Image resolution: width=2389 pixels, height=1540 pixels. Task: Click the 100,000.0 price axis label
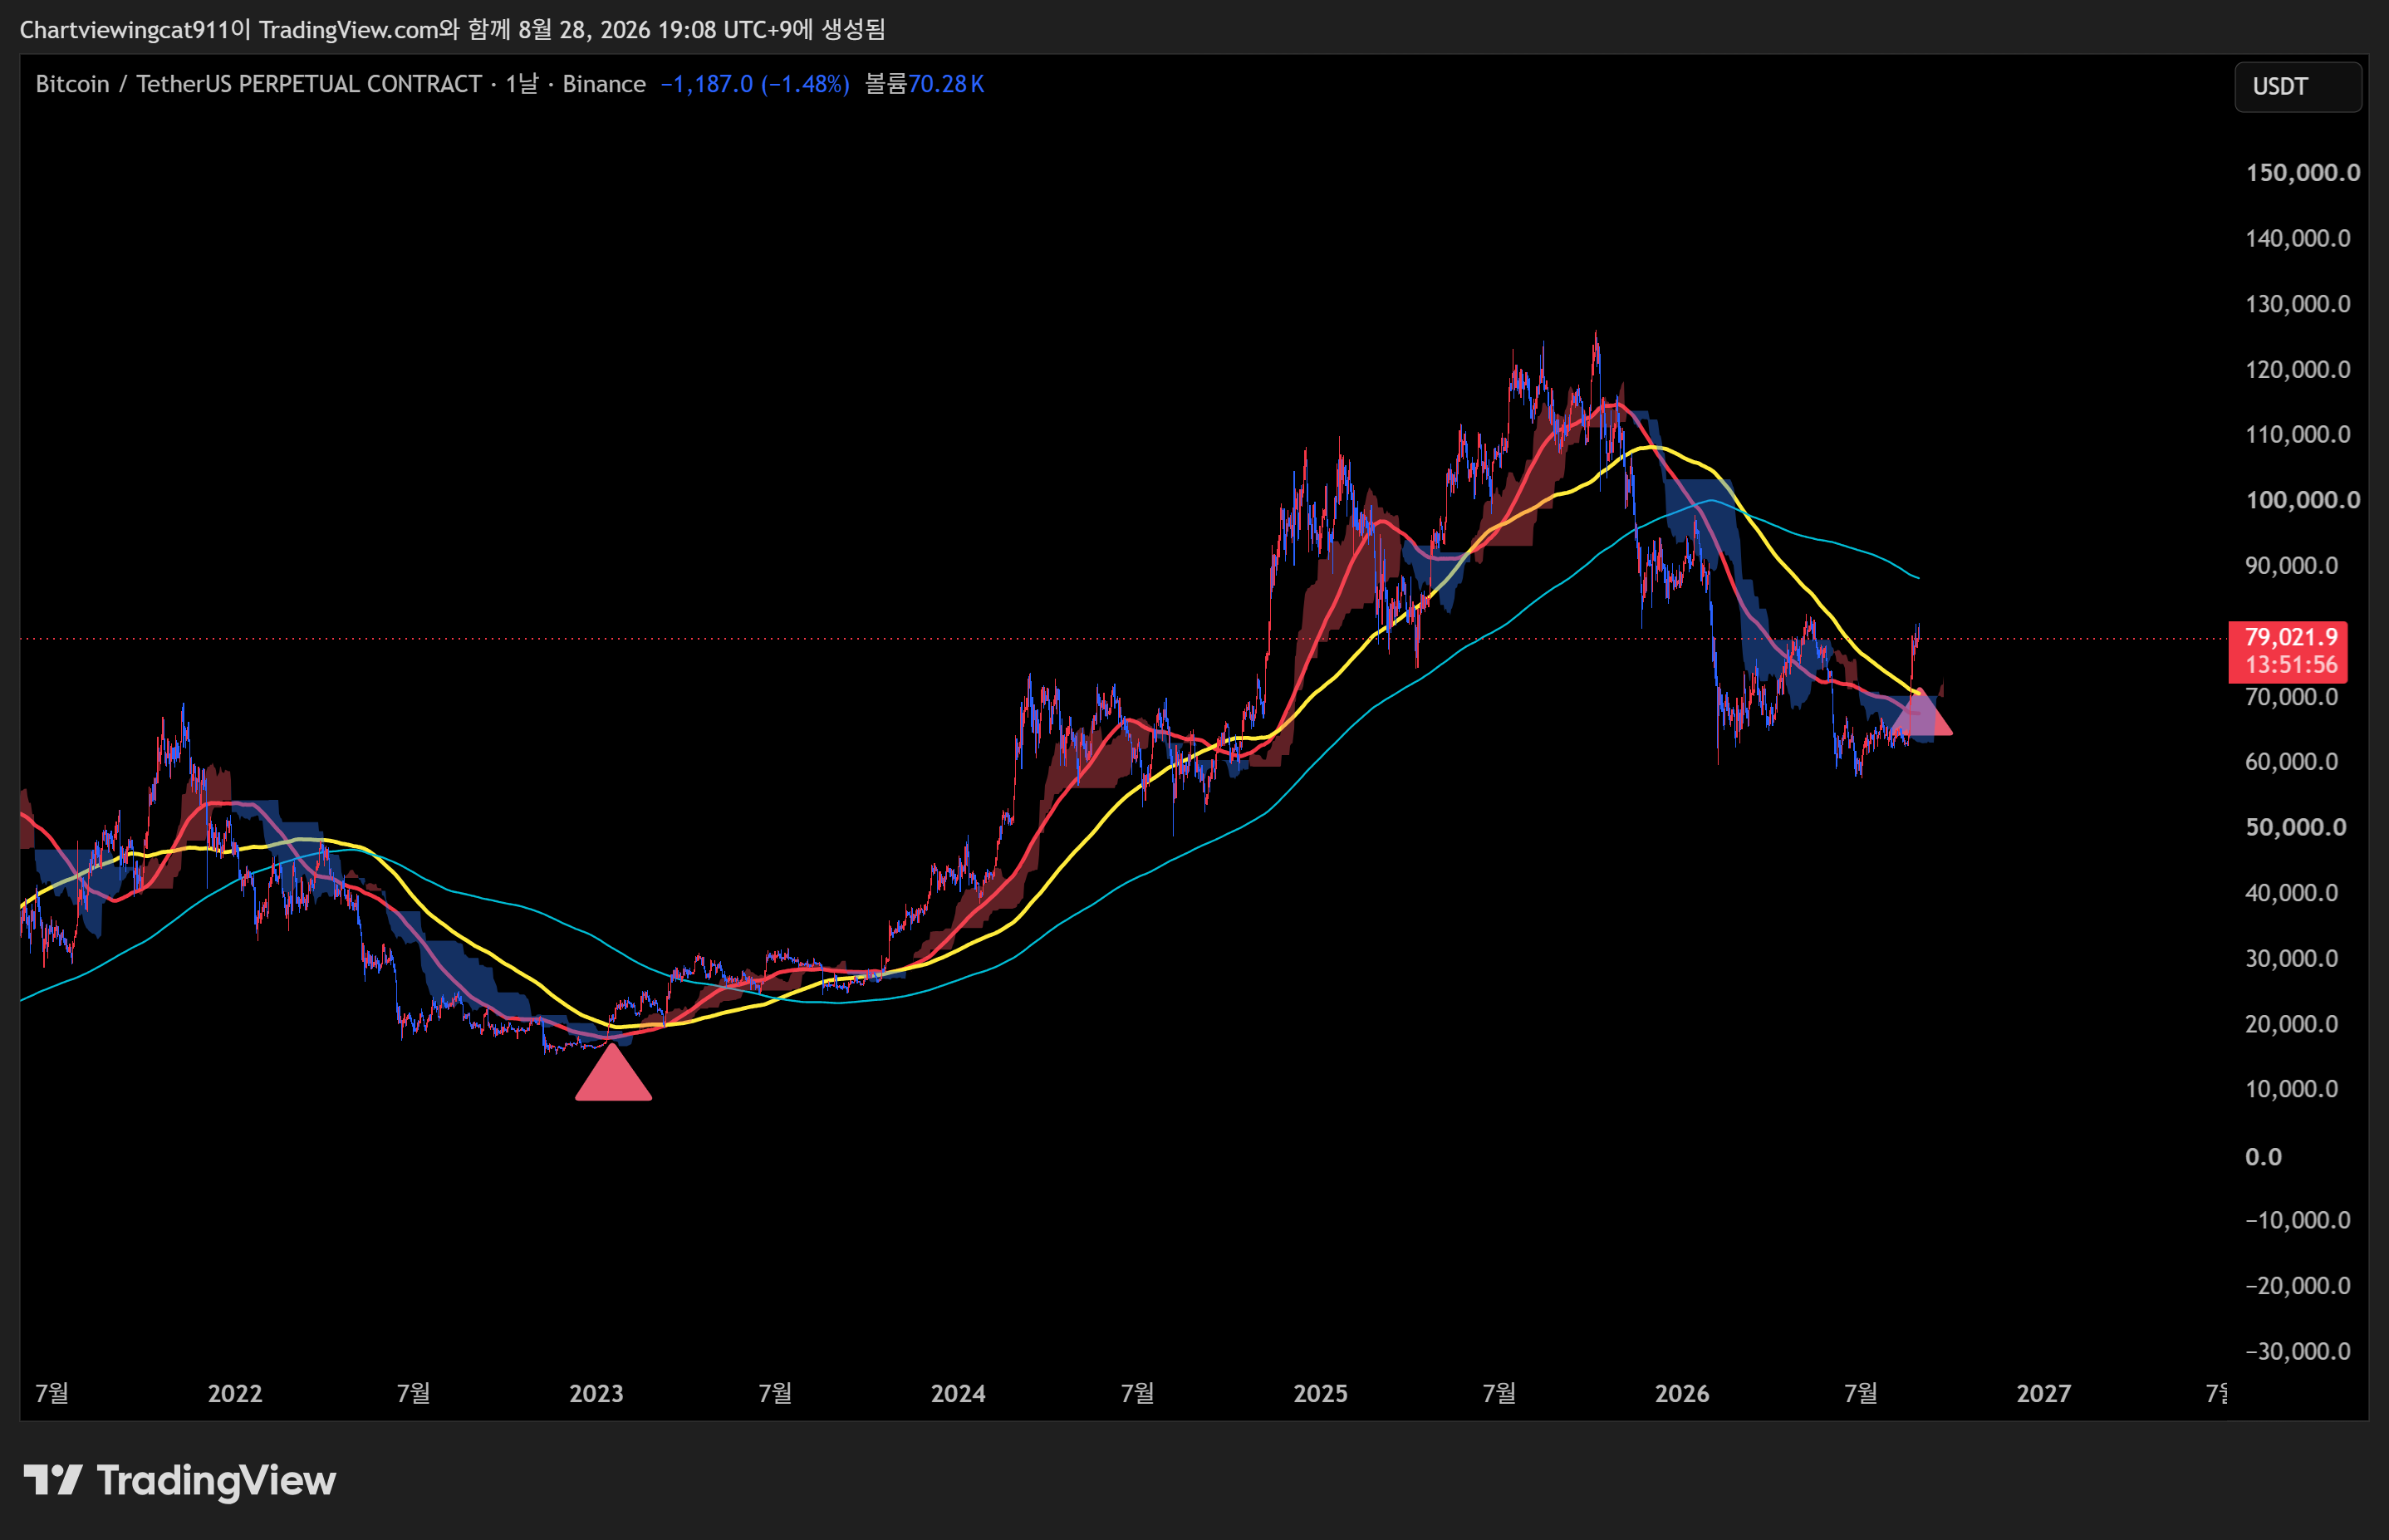[2303, 500]
